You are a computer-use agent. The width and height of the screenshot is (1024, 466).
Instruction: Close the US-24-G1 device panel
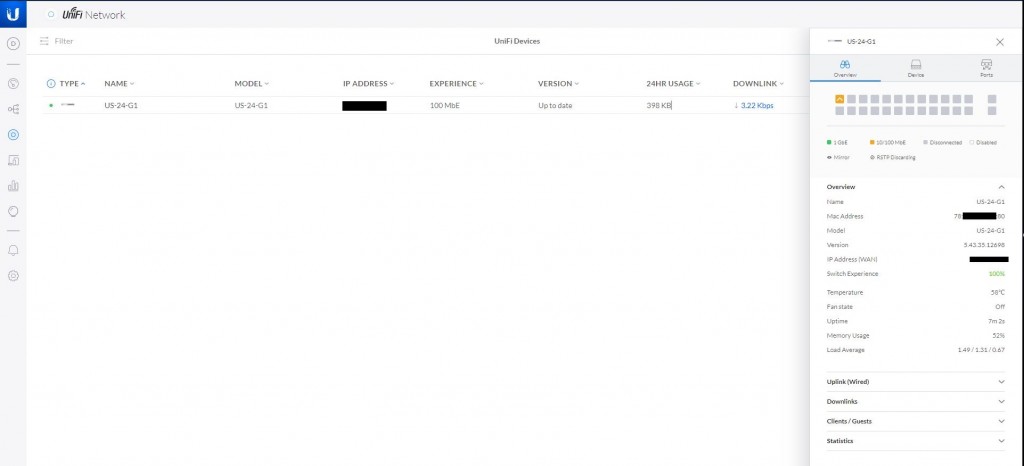click(x=1000, y=42)
